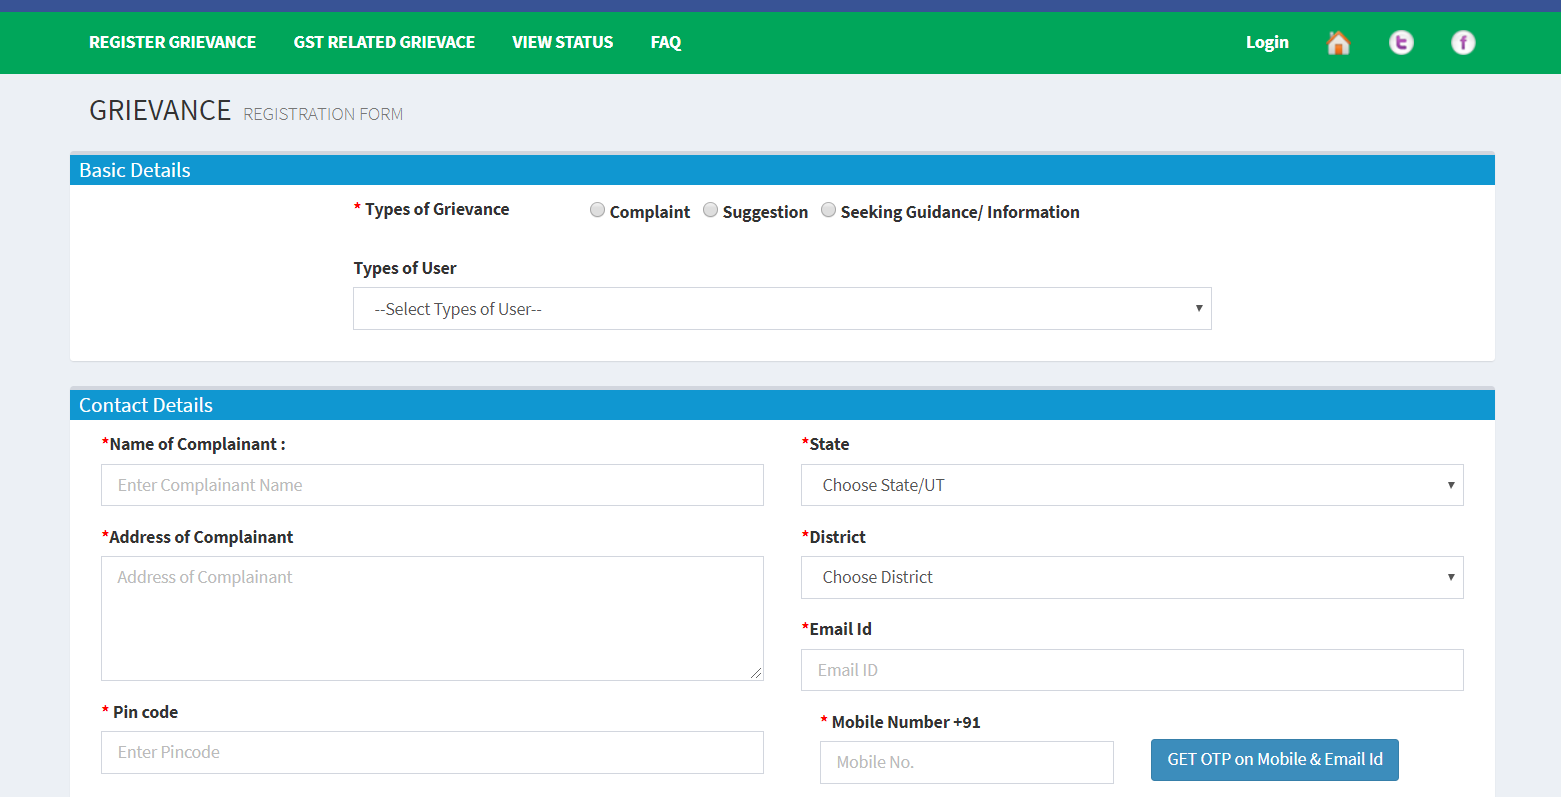Select the Suggestion grievance type

click(710, 210)
